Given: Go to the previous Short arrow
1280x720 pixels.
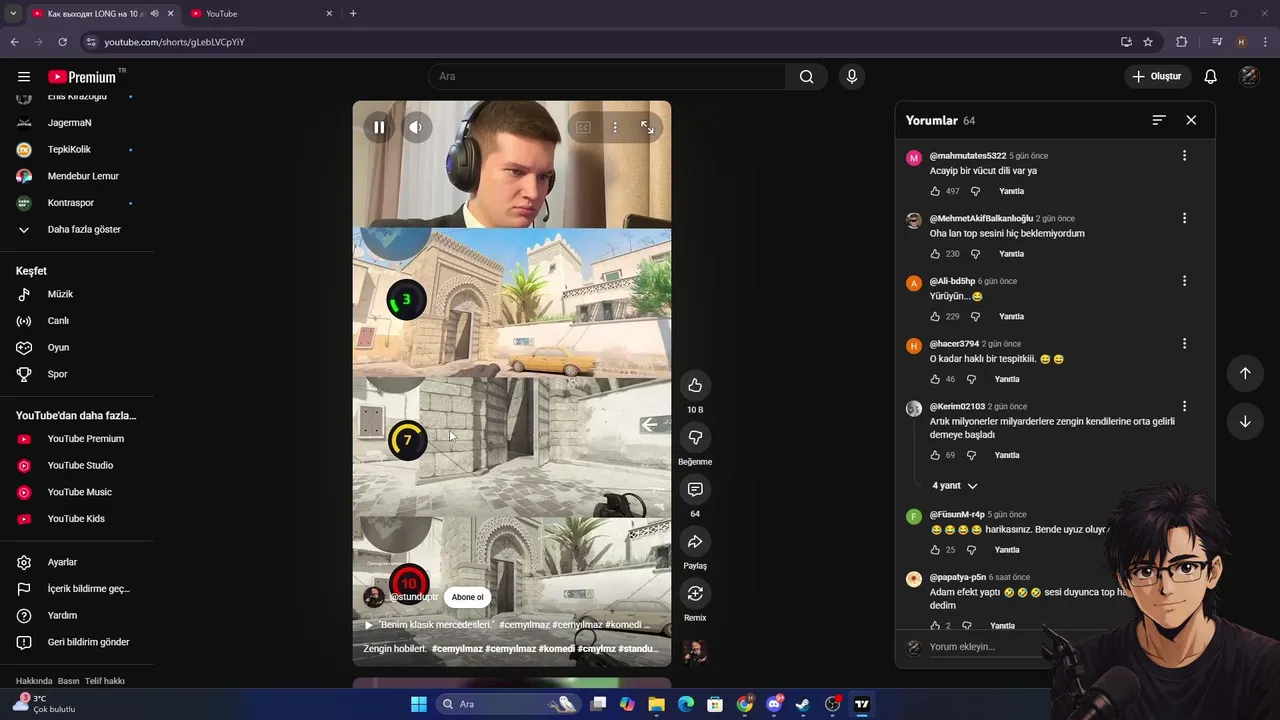Looking at the screenshot, I should click(1245, 373).
